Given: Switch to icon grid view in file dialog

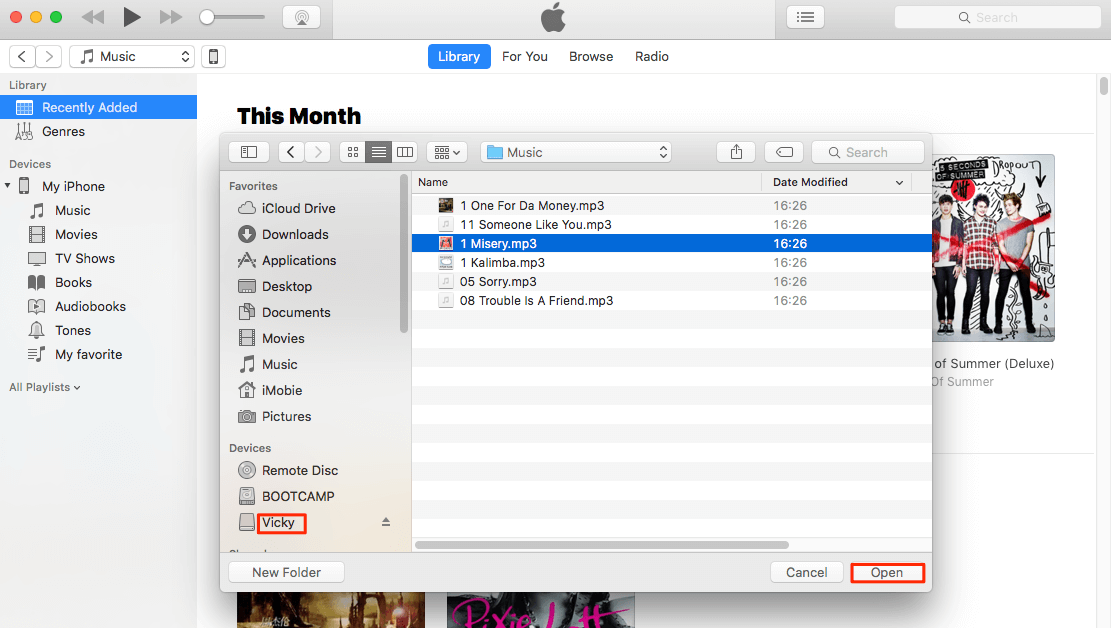Looking at the screenshot, I should (x=352, y=151).
